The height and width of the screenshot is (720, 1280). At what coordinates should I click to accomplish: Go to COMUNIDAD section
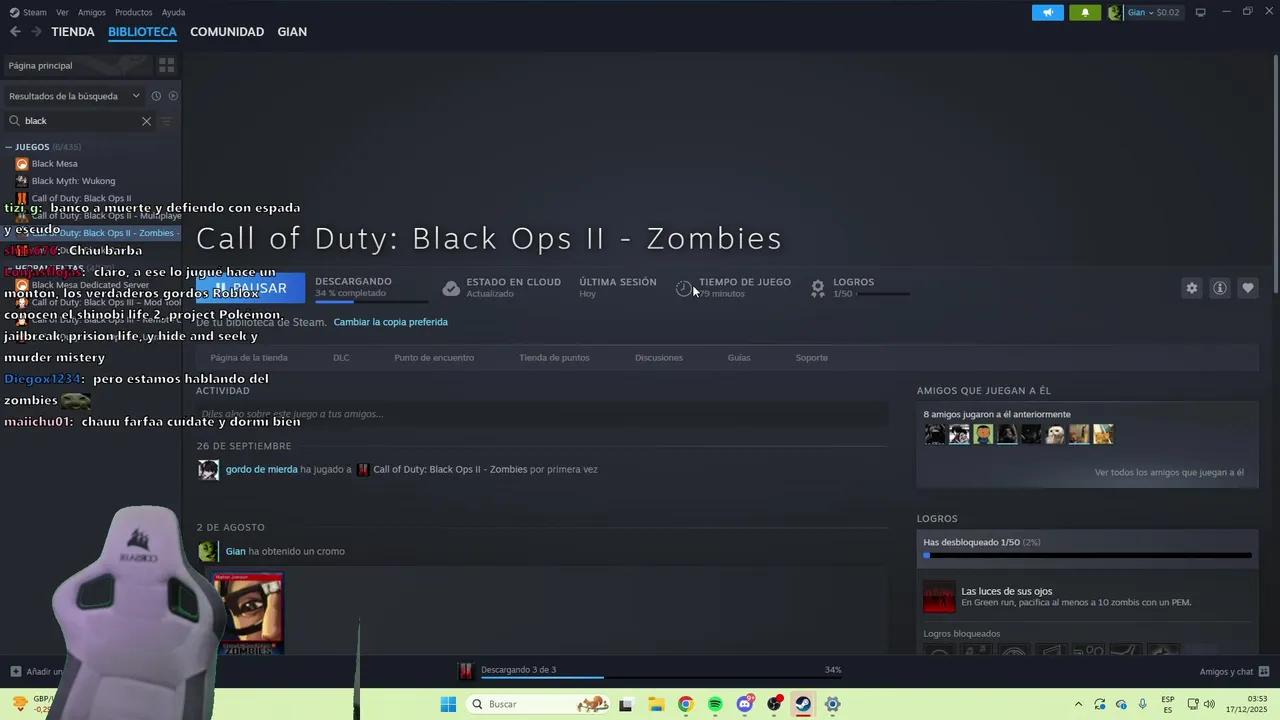click(227, 32)
